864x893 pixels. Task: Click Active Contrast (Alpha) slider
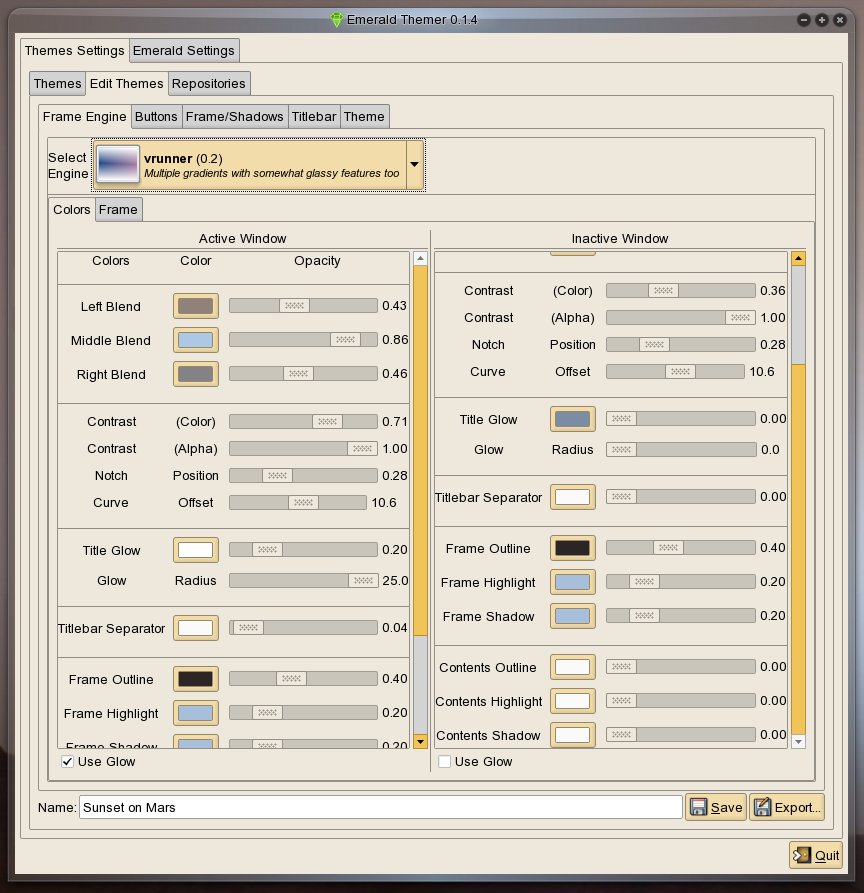(x=303, y=448)
